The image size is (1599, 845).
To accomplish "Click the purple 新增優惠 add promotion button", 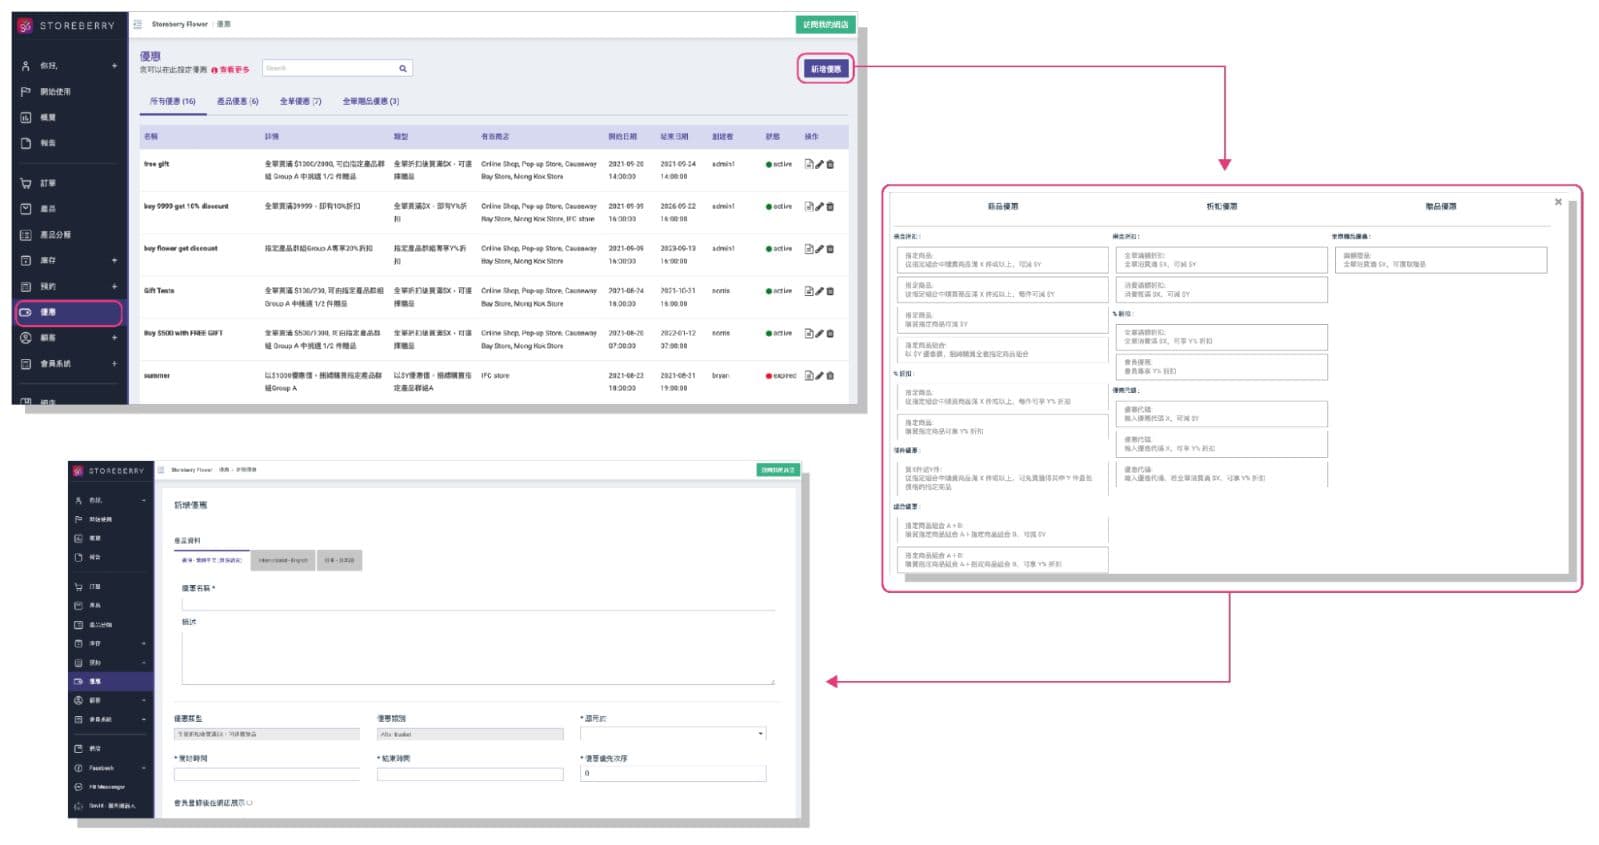I will click(x=826, y=69).
